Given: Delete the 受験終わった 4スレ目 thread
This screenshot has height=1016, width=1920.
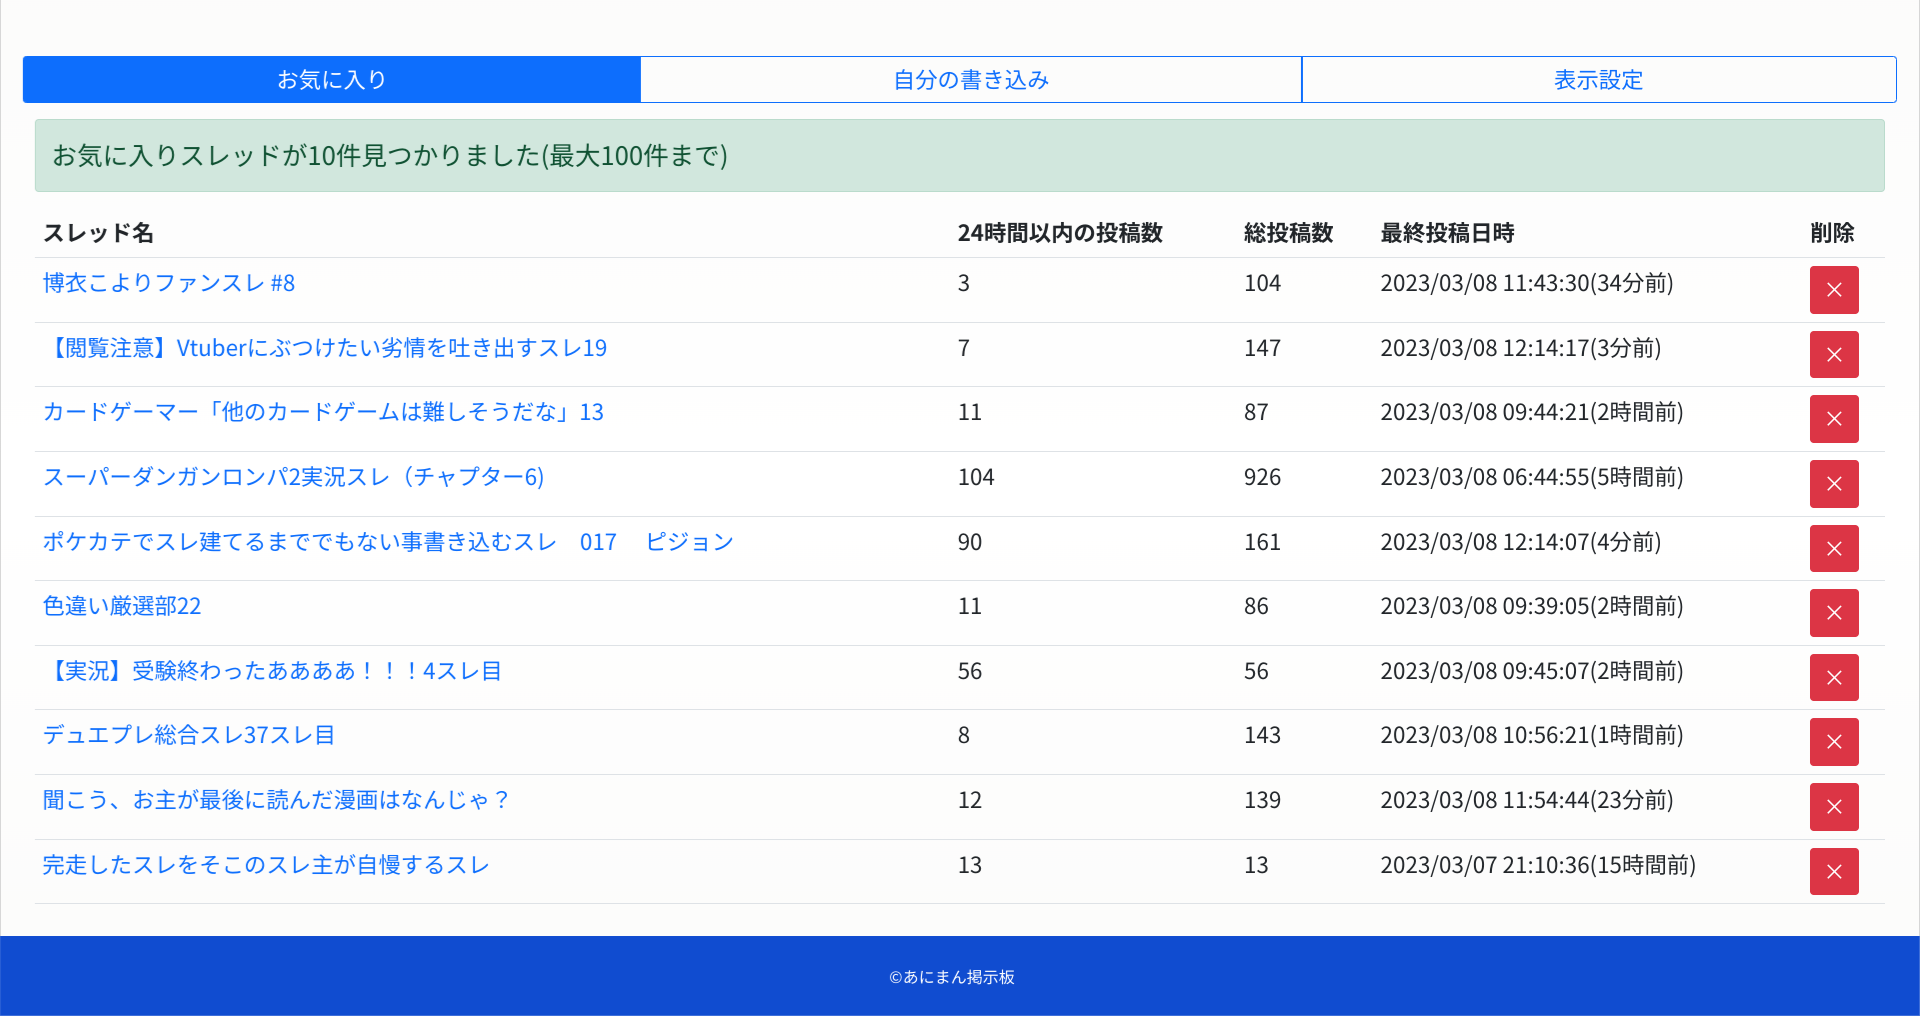Looking at the screenshot, I should coord(1833,678).
